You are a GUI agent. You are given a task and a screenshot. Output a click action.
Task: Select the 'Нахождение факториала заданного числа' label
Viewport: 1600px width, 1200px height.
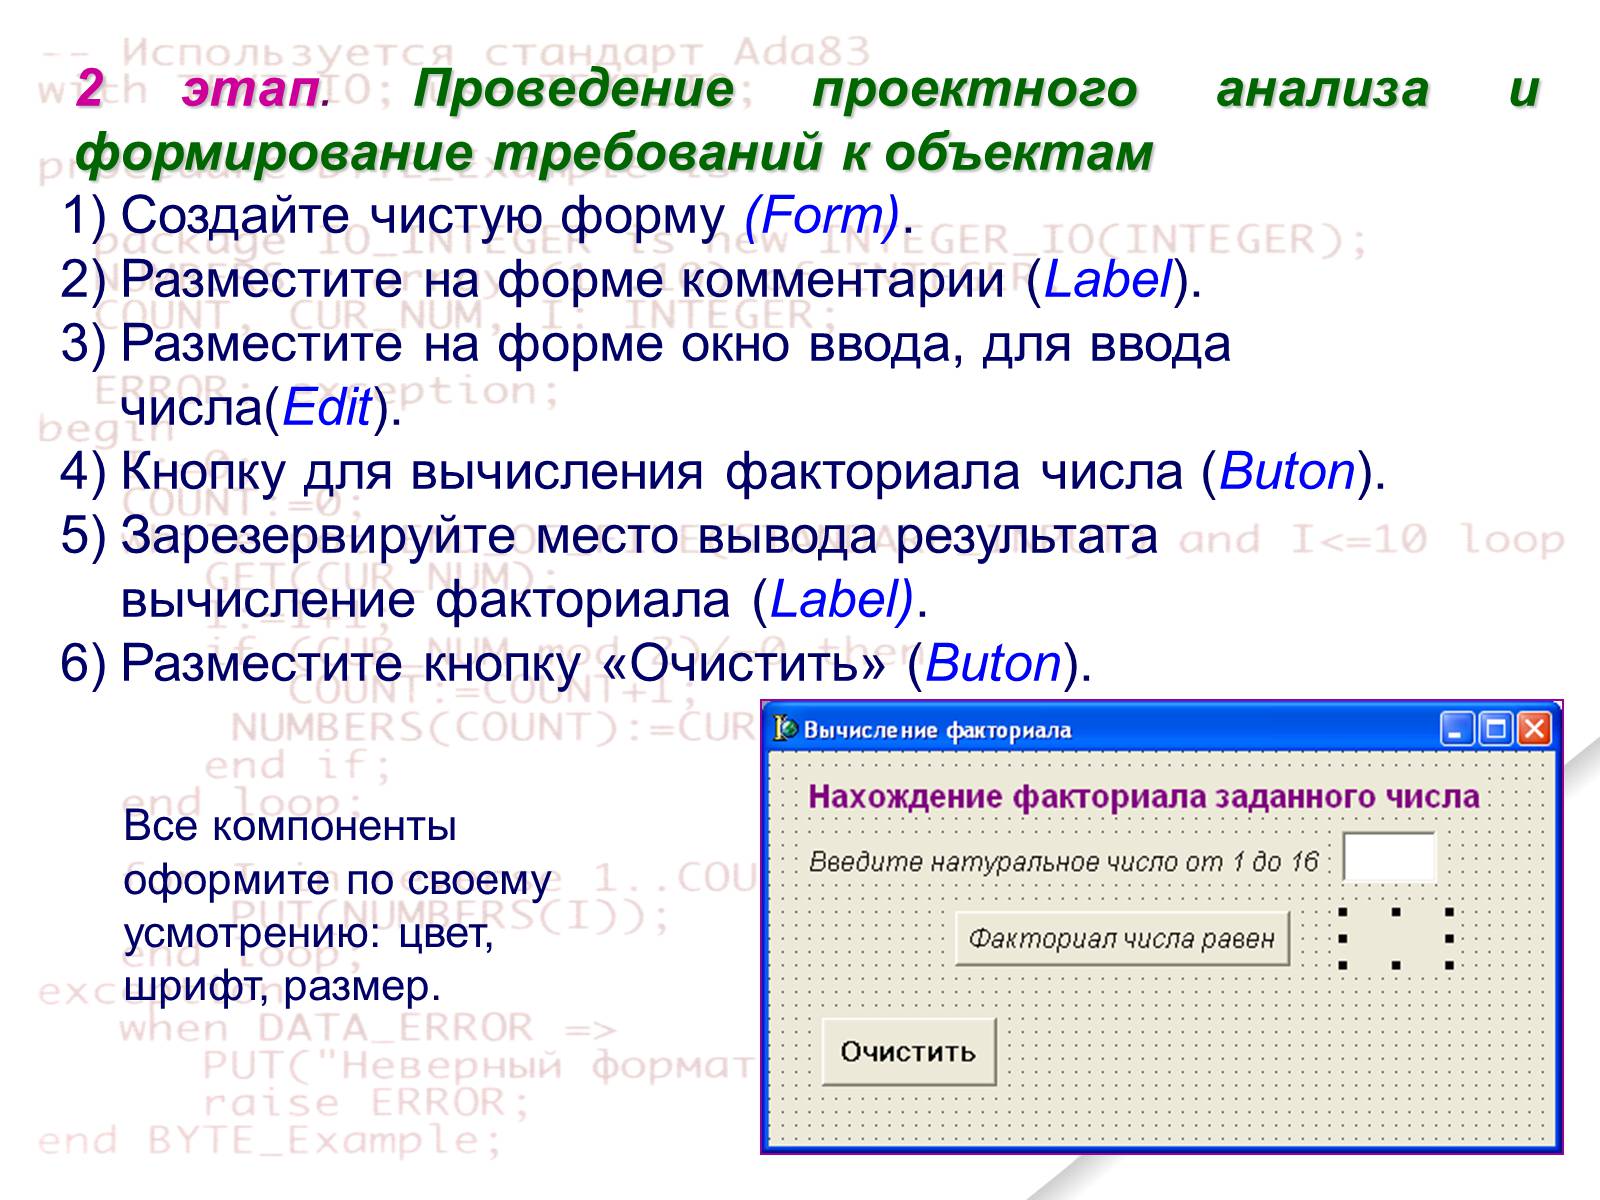[1143, 797]
